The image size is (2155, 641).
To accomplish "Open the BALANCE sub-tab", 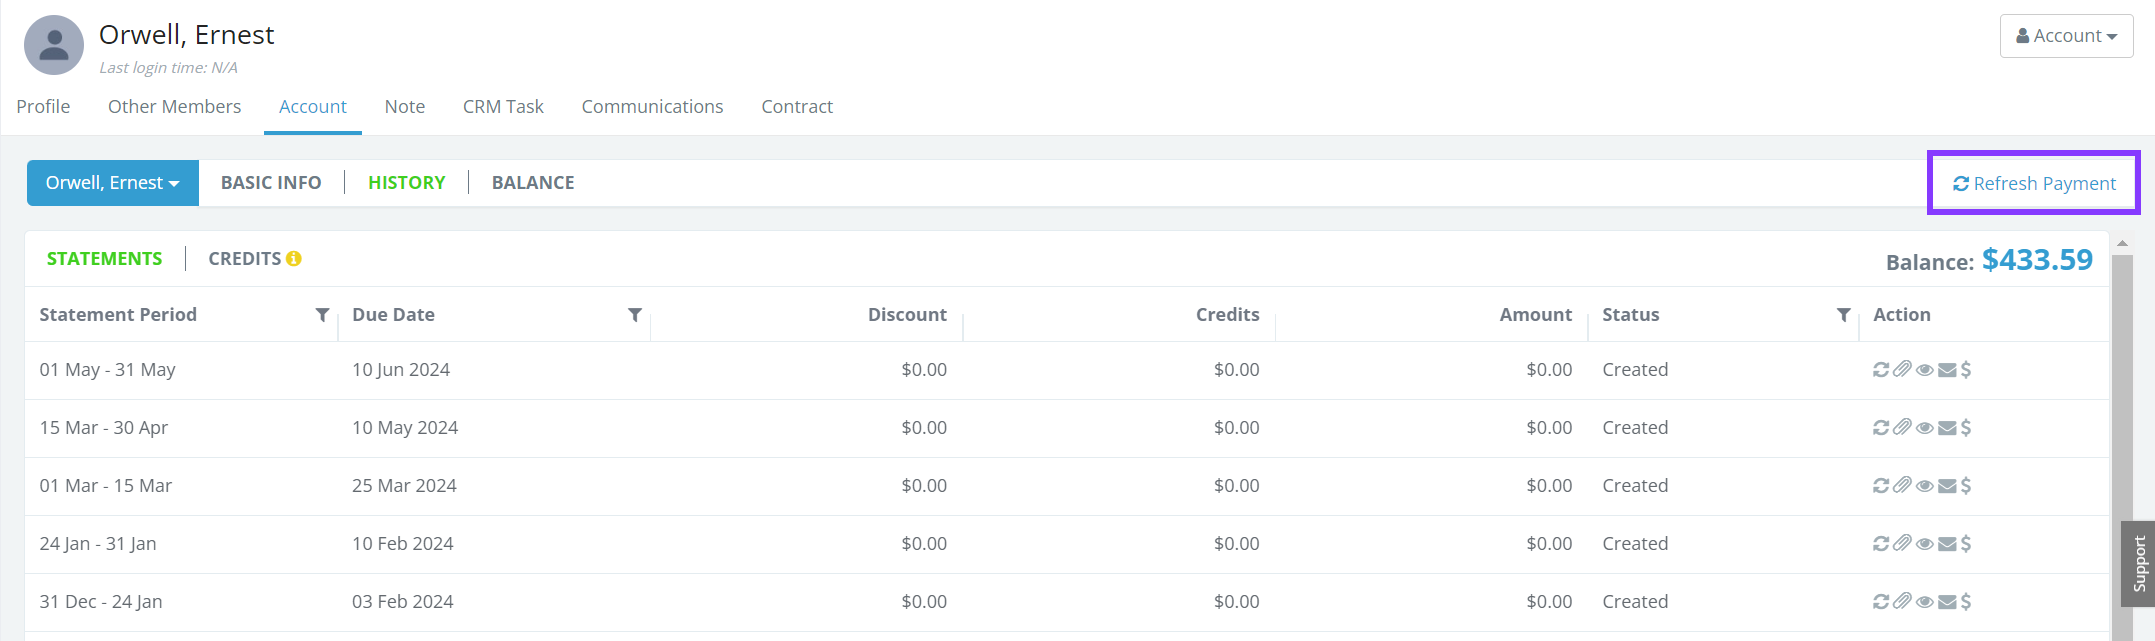I will (533, 183).
